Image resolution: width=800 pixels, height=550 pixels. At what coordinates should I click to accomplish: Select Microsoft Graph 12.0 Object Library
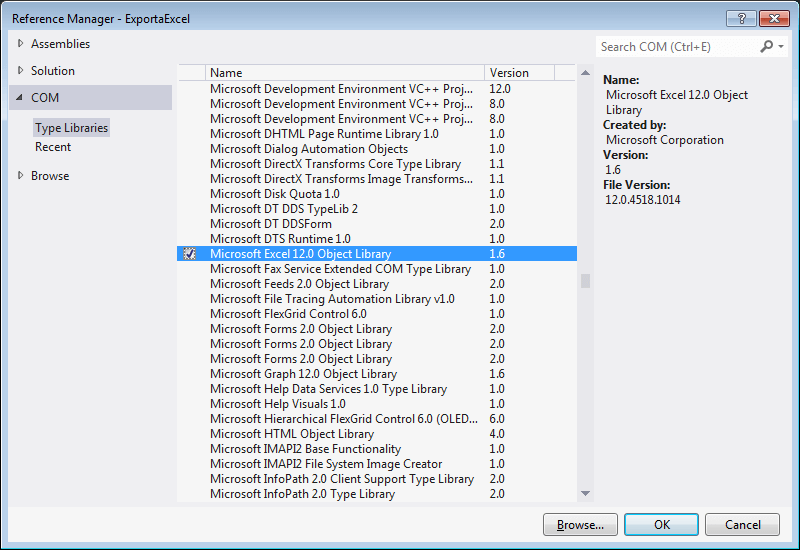pos(377,374)
